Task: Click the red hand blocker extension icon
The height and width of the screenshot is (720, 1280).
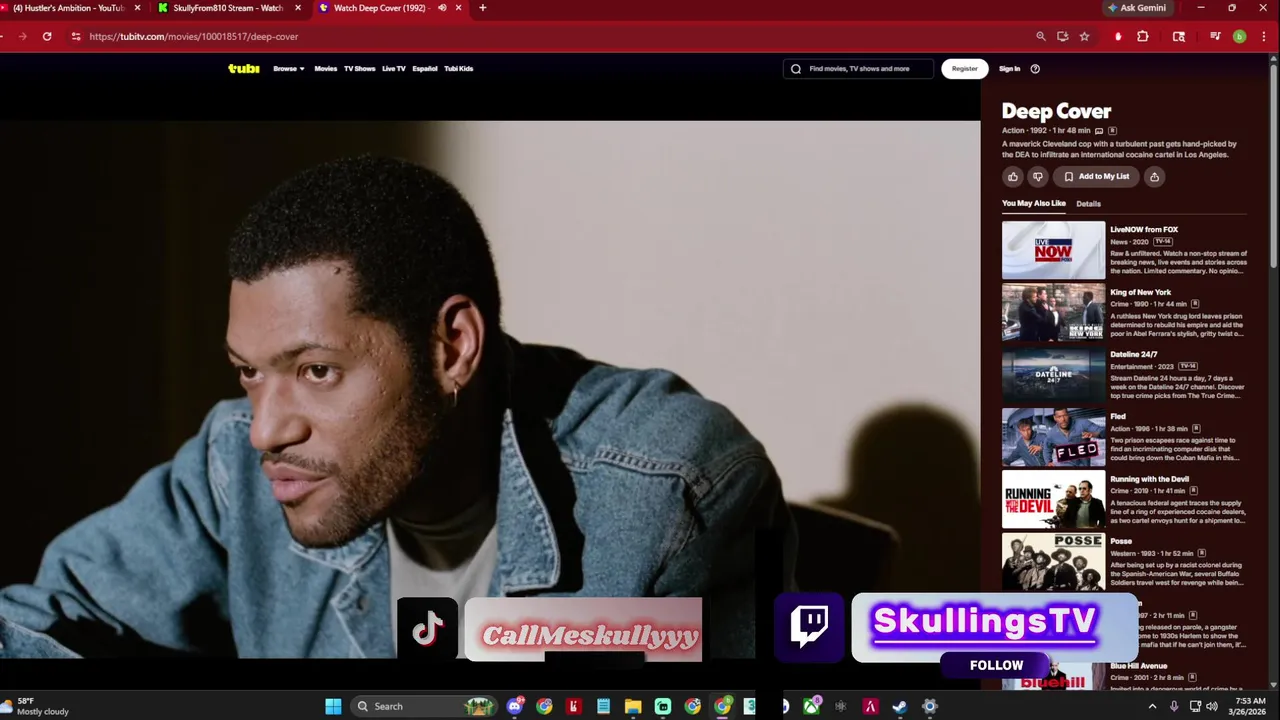Action: [x=1118, y=36]
